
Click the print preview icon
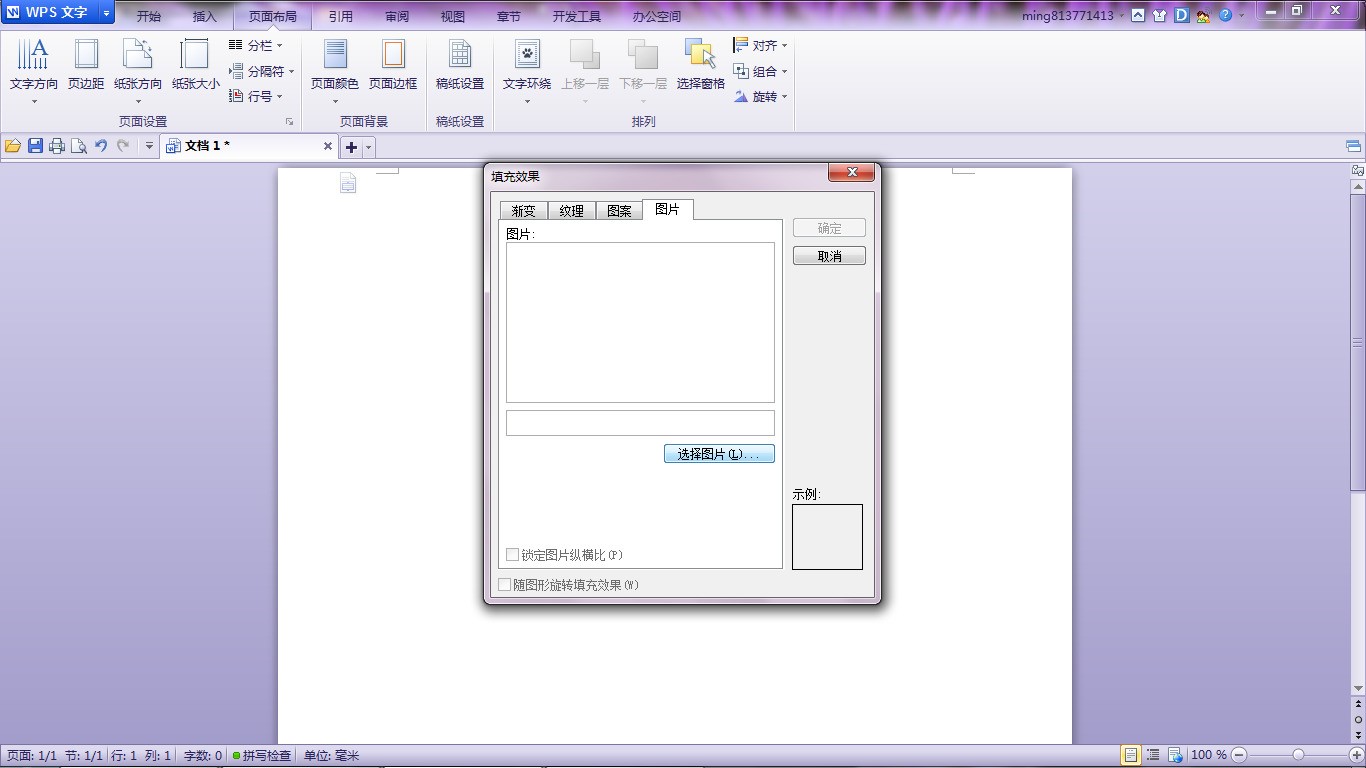coord(79,146)
